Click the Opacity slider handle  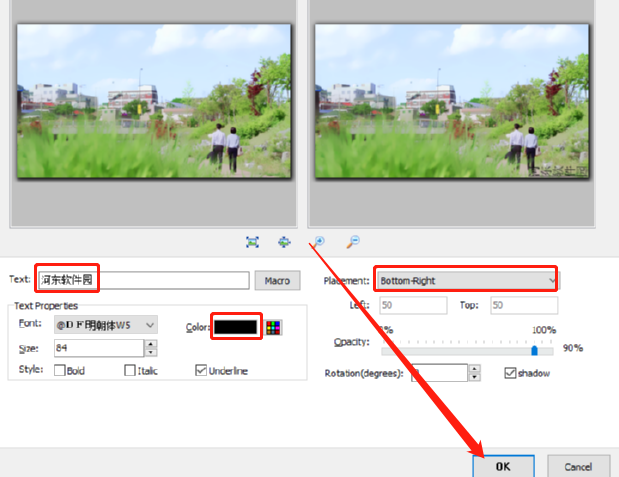click(x=534, y=350)
